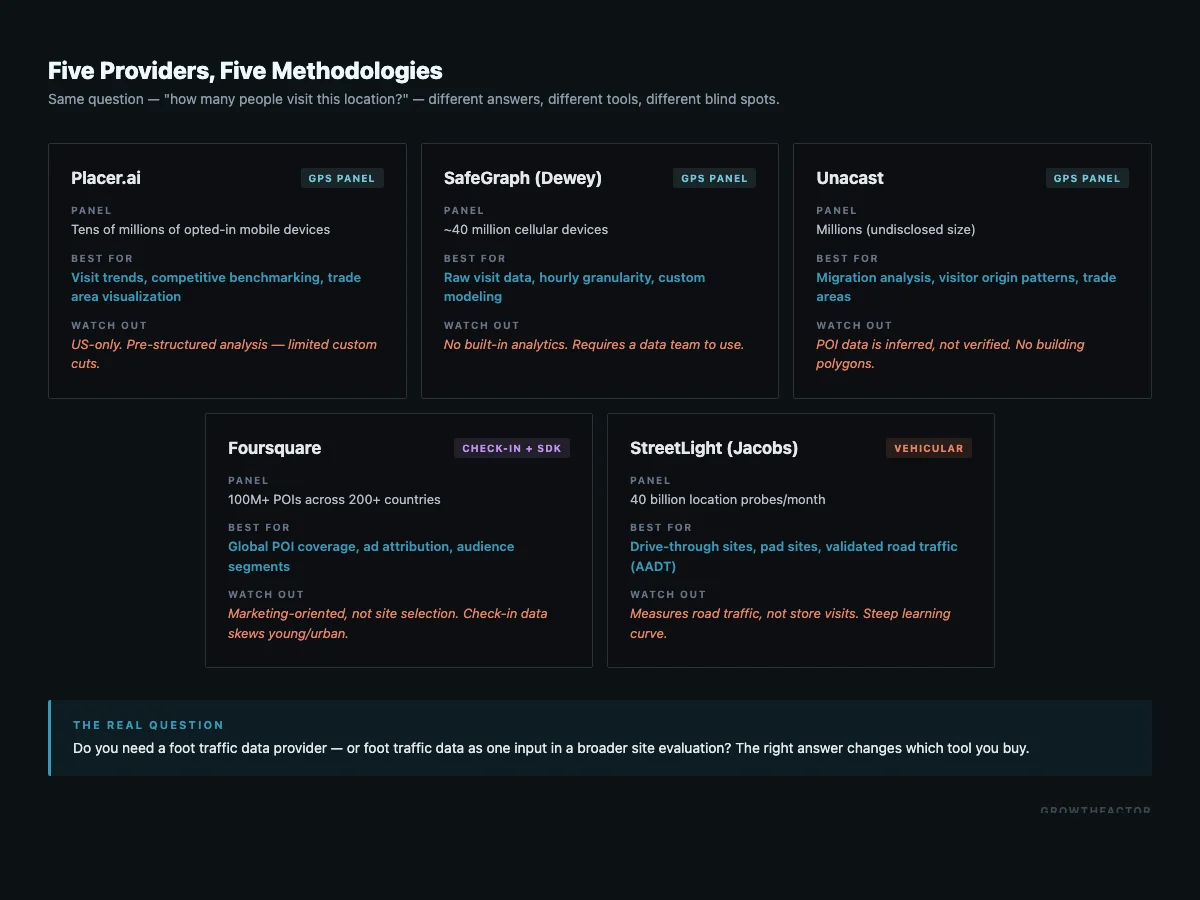Click the CHECK-IN + SDK badge on Foursquare card
1200x900 pixels.
point(512,448)
